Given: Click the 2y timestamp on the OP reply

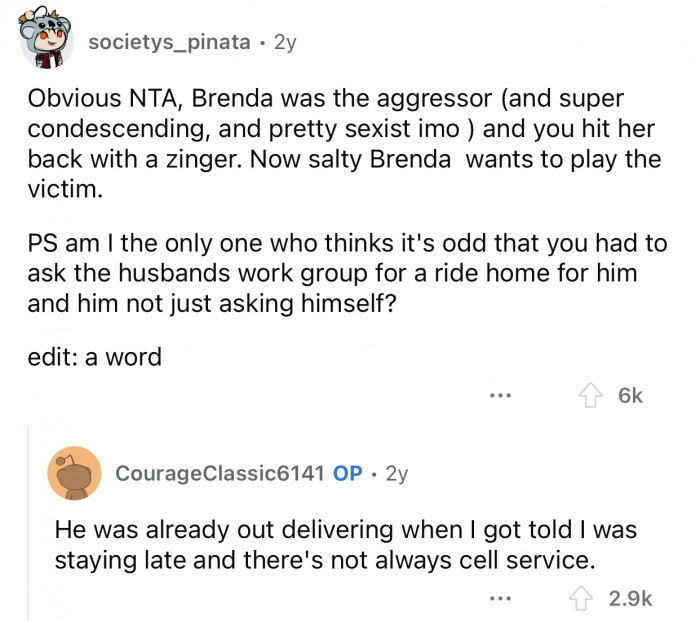Looking at the screenshot, I should click(397, 473).
